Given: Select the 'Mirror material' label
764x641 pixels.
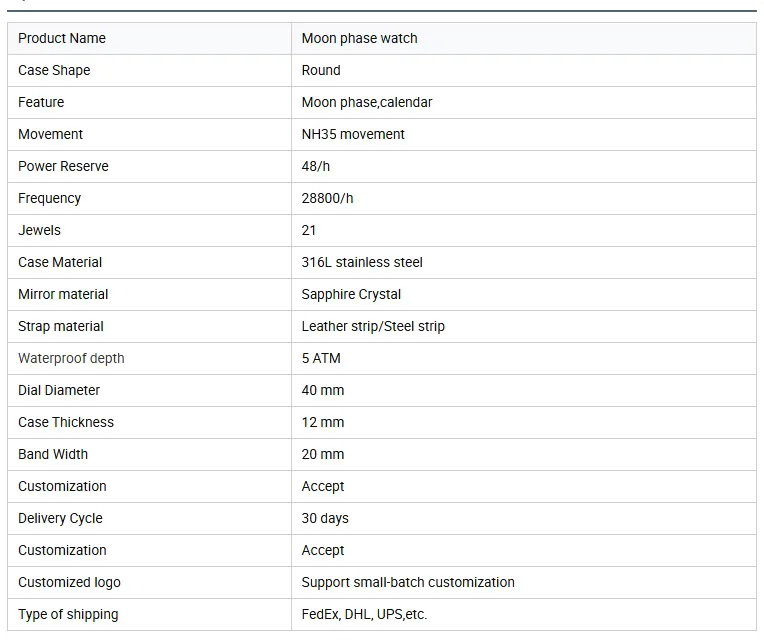Looking at the screenshot, I should pos(63,295).
